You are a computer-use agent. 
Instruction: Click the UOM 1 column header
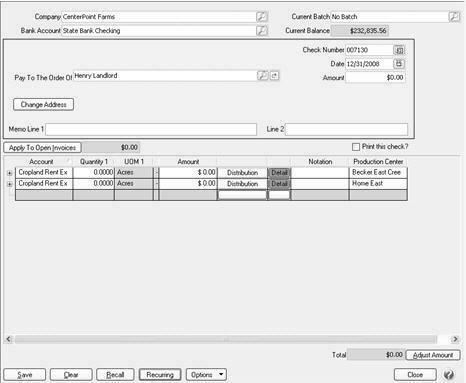(x=134, y=162)
